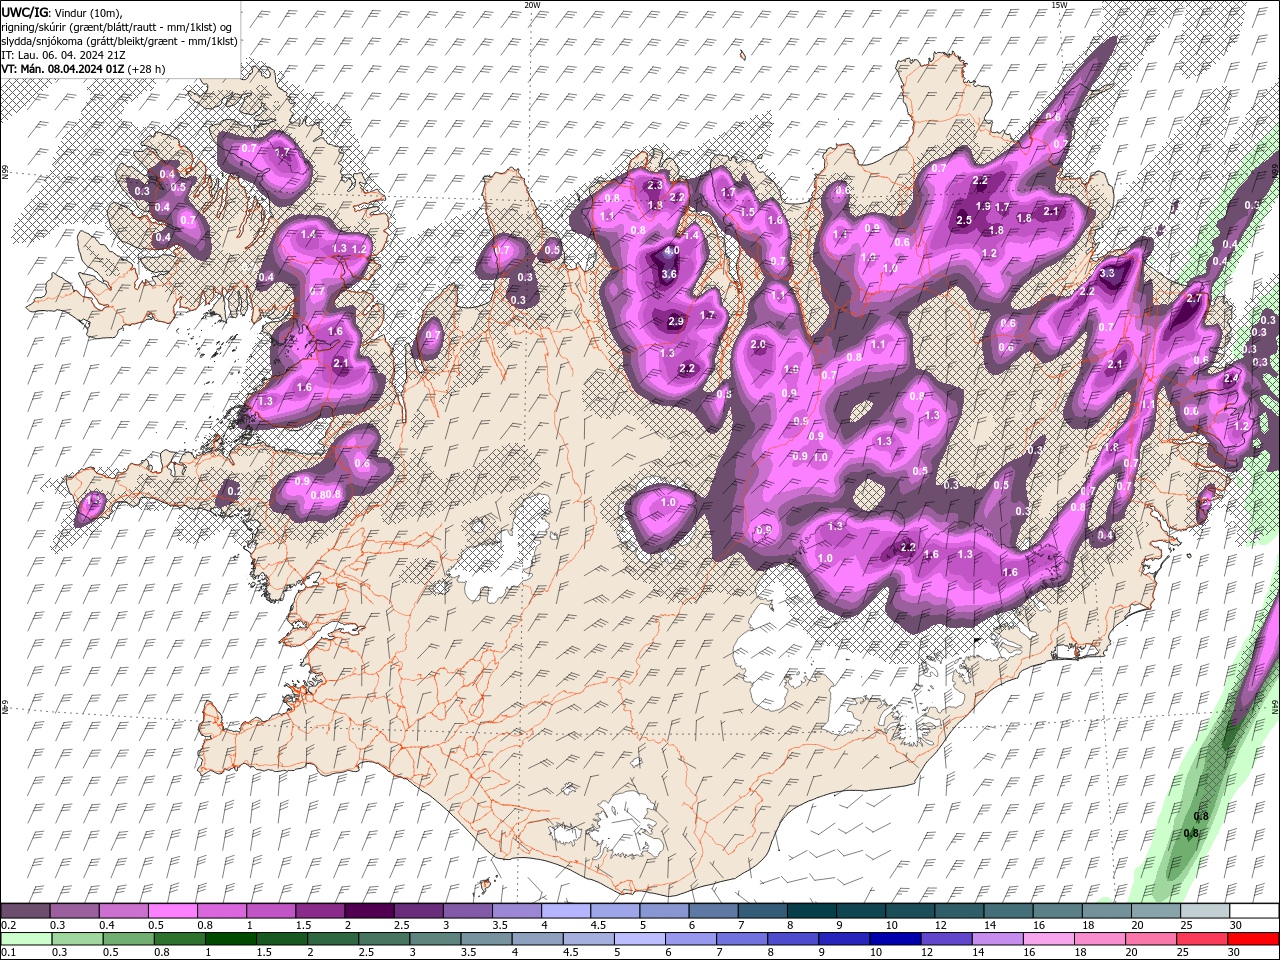Pick the lavender snow scale swatch at 4
The image size is (1280, 960).
(x=566, y=911)
